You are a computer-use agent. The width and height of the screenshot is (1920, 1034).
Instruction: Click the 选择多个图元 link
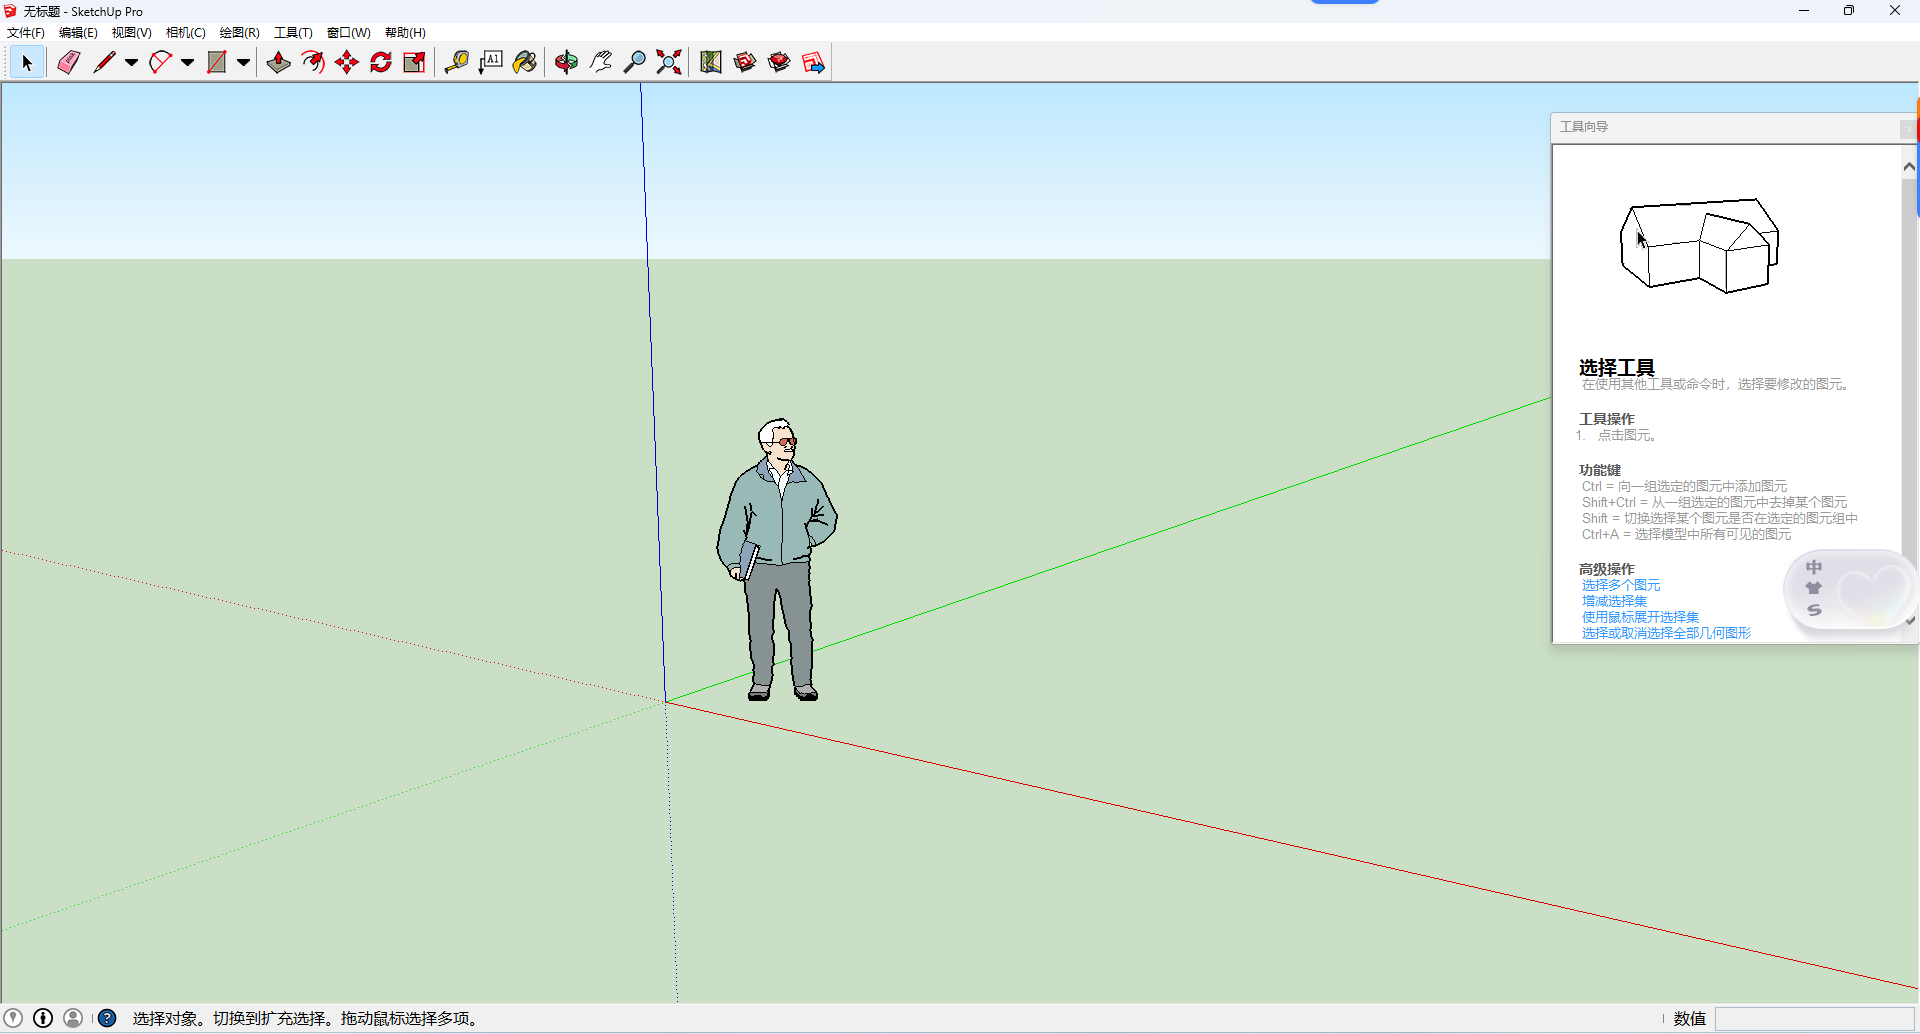coord(1620,585)
